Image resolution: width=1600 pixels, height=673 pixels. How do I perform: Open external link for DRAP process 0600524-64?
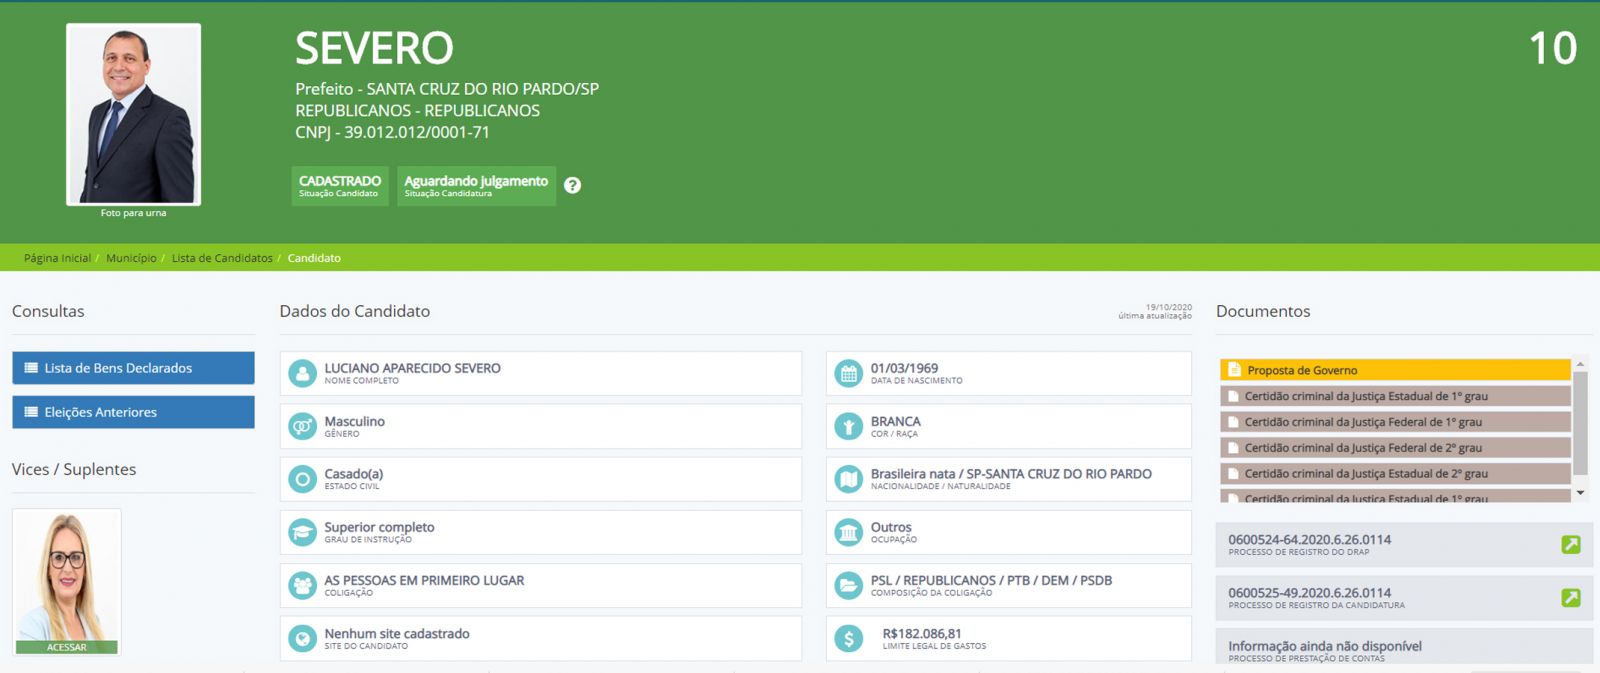point(1570,545)
